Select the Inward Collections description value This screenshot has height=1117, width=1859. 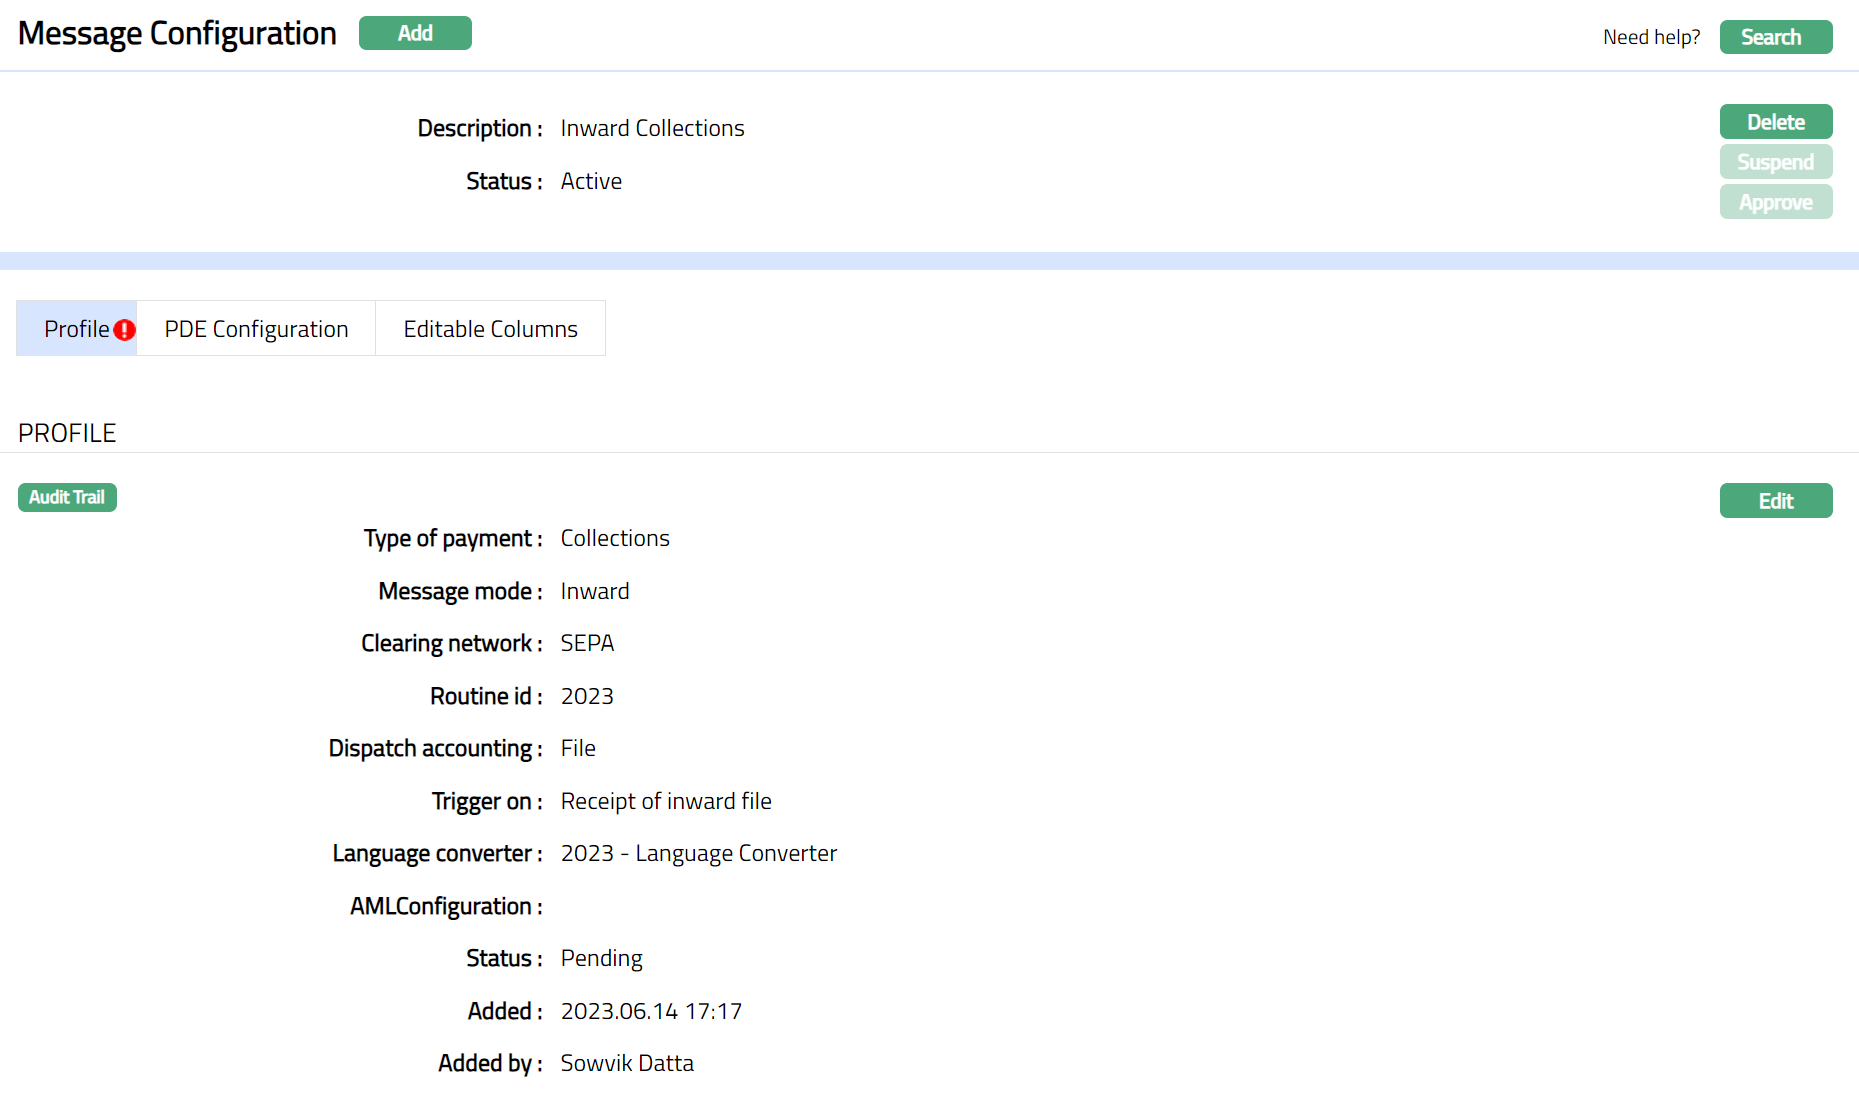[x=652, y=128]
